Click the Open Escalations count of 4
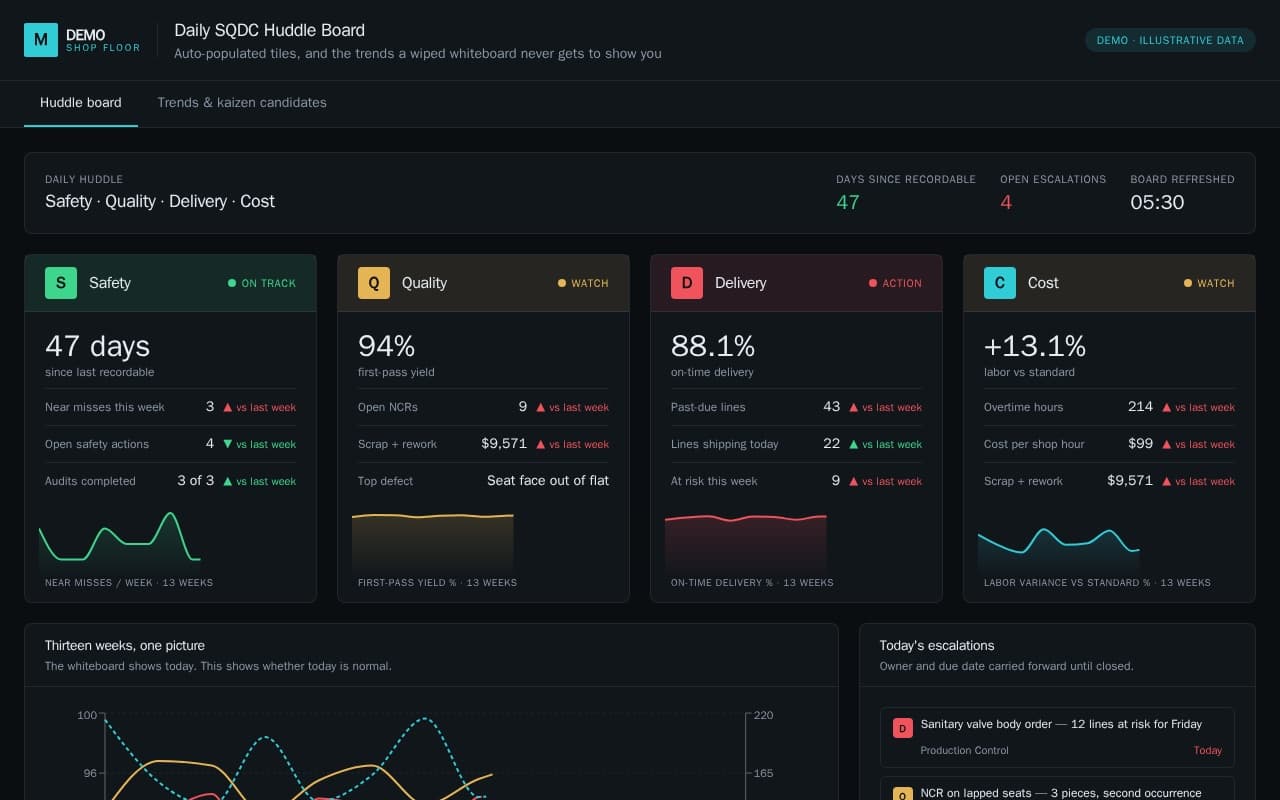The height and width of the screenshot is (800, 1280). 1006,202
